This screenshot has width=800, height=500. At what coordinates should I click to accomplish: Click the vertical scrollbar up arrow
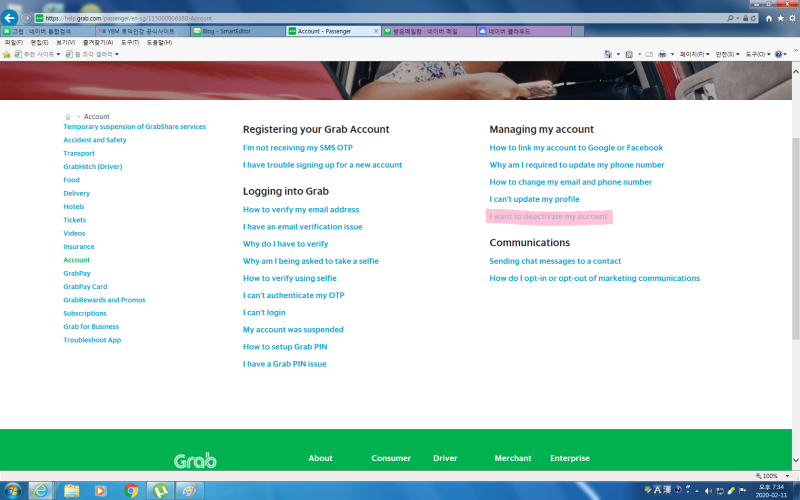point(795,72)
